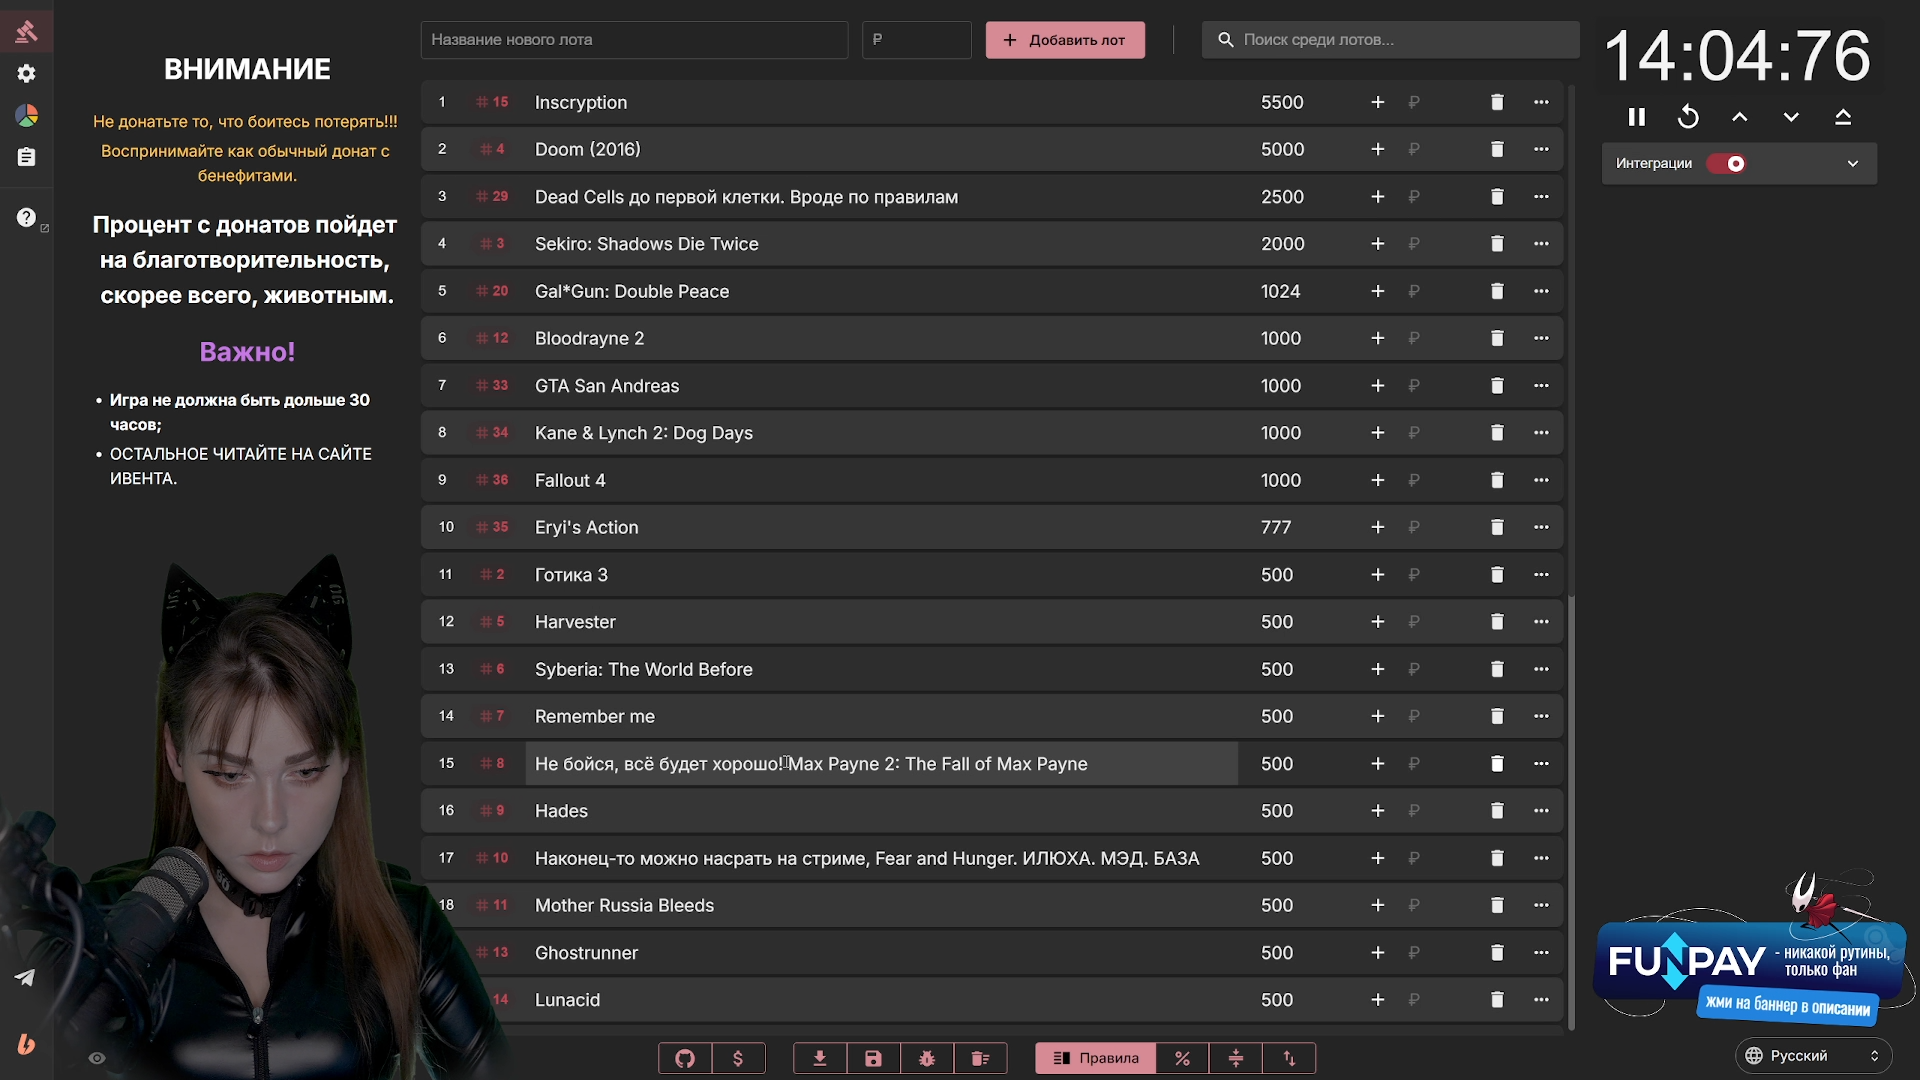The image size is (1920, 1080).
Task: Toggle the percent display button
Action: [1182, 1058]
